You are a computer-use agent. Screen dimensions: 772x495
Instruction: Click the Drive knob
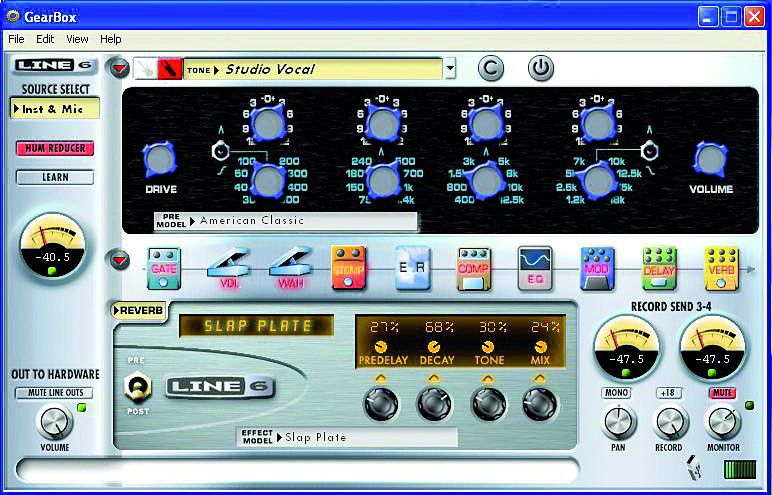click(160, 160)
